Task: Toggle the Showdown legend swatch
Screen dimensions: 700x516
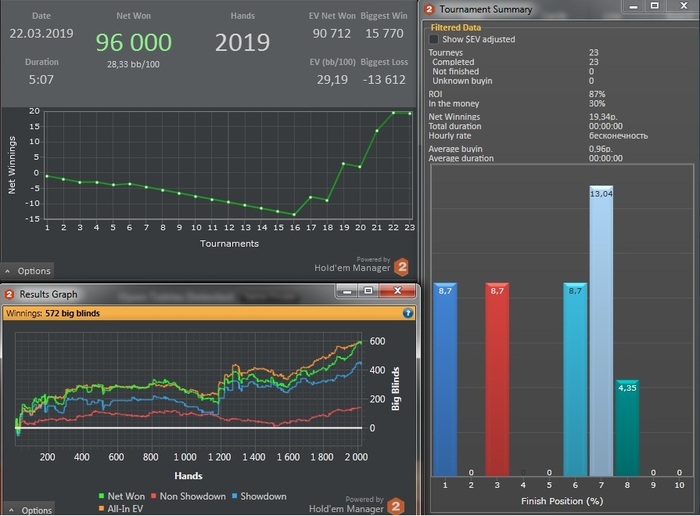Action: coord(234,496)
